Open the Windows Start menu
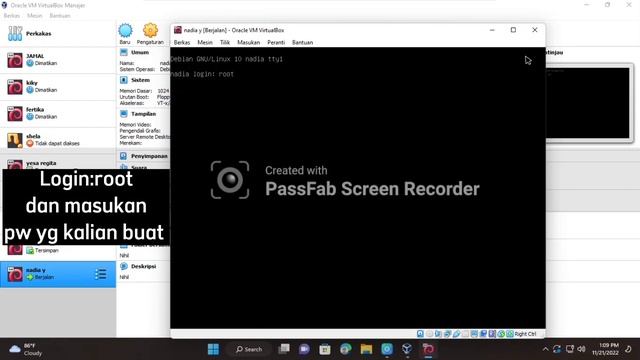Screen dimensions: 640x360 point(213,349)
